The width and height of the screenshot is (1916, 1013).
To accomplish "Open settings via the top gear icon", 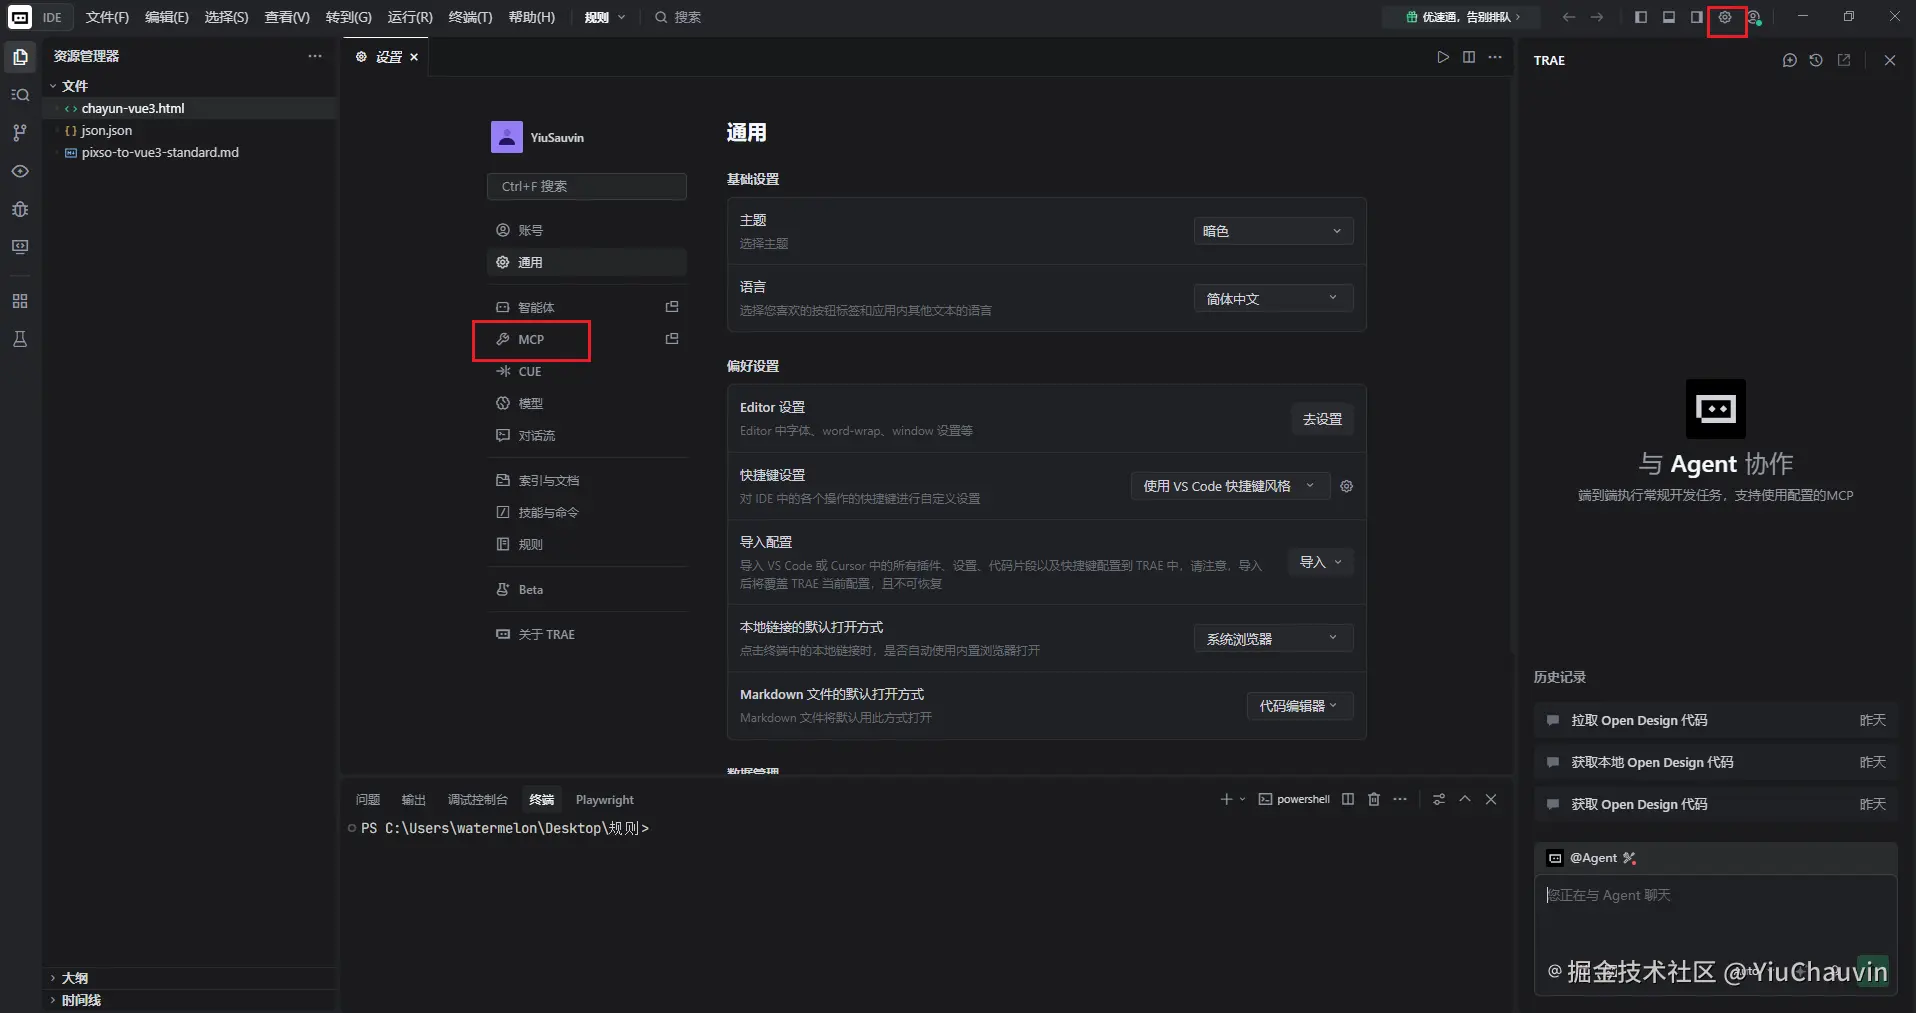I will (x=1725, y=17).
